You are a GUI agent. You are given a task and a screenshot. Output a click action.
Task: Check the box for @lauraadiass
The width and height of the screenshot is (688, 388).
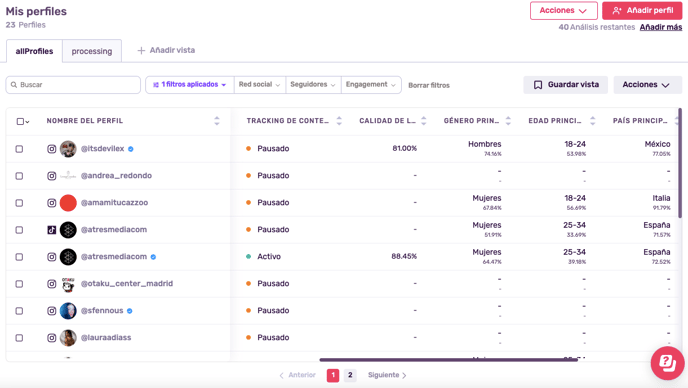point(19,338)
